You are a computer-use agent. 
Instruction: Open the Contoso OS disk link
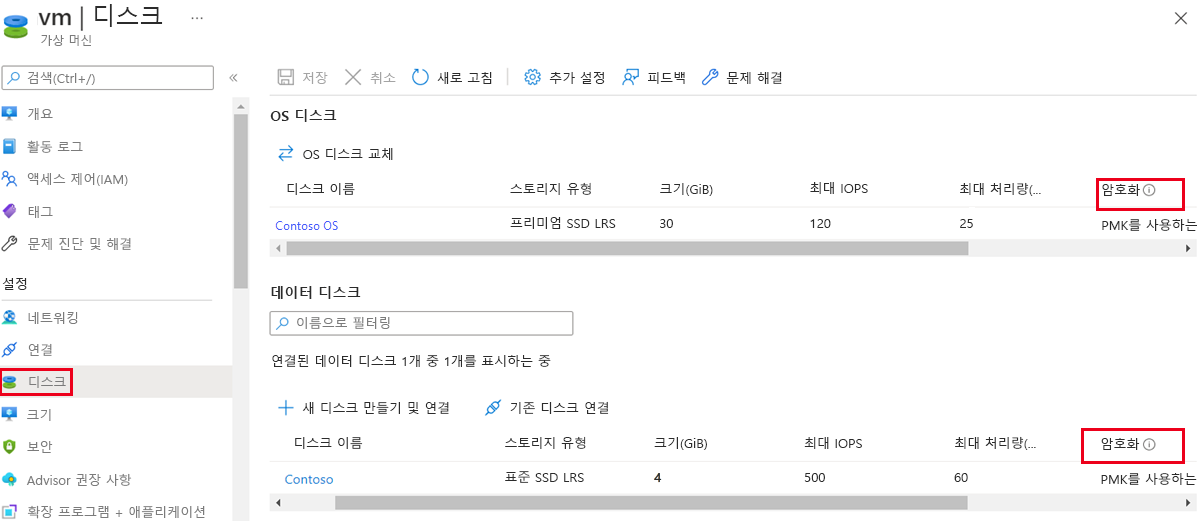point(307,226)
